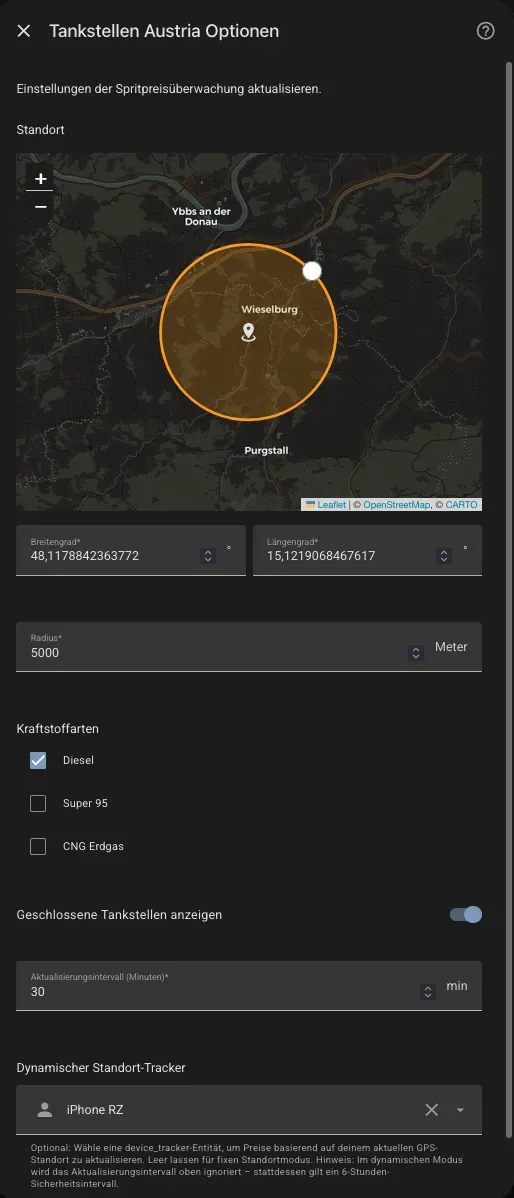
Task: Click the CNG Erdgas label text
Action: click(x=93, y=847)
